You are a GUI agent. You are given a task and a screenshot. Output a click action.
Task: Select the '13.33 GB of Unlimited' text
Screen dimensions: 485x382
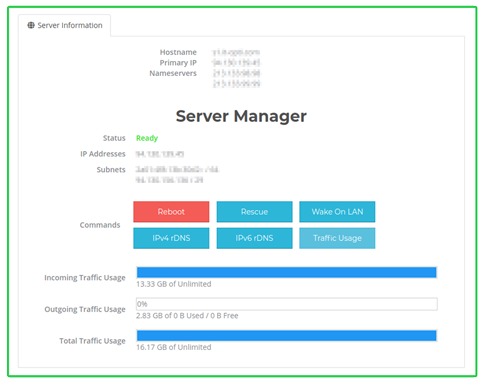click(x=174, y=284)
